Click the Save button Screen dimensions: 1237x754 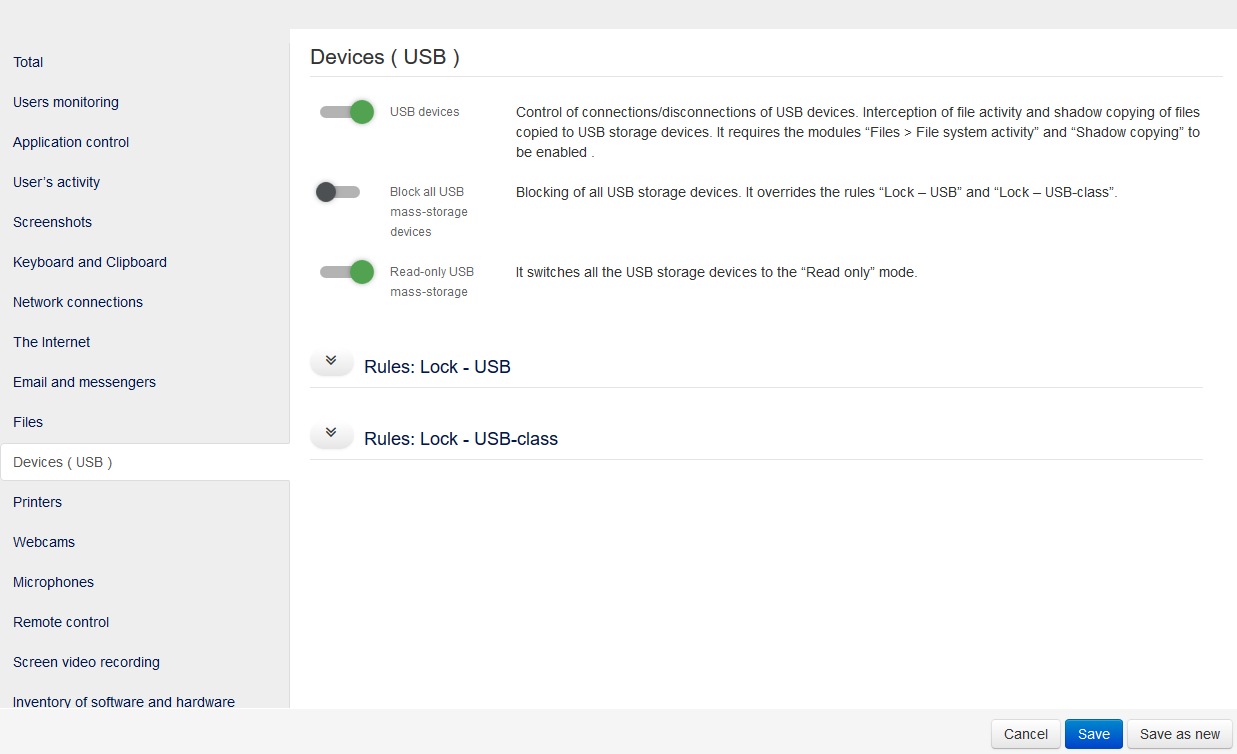(x=1093, y=733)
